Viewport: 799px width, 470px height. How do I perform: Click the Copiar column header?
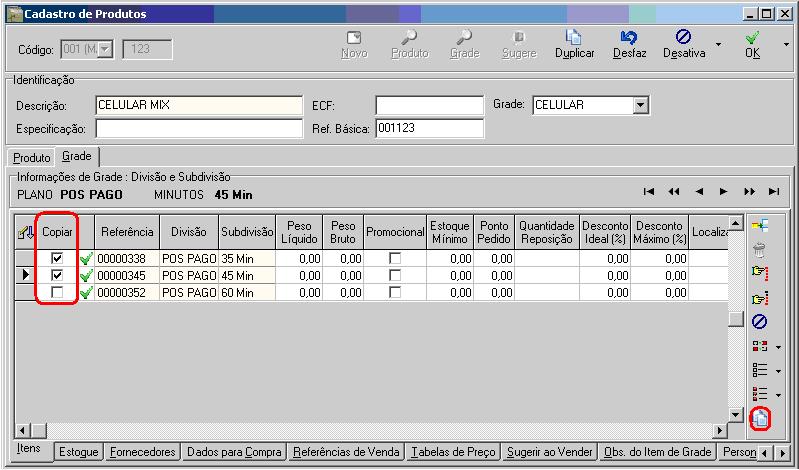tap(57, 232)
